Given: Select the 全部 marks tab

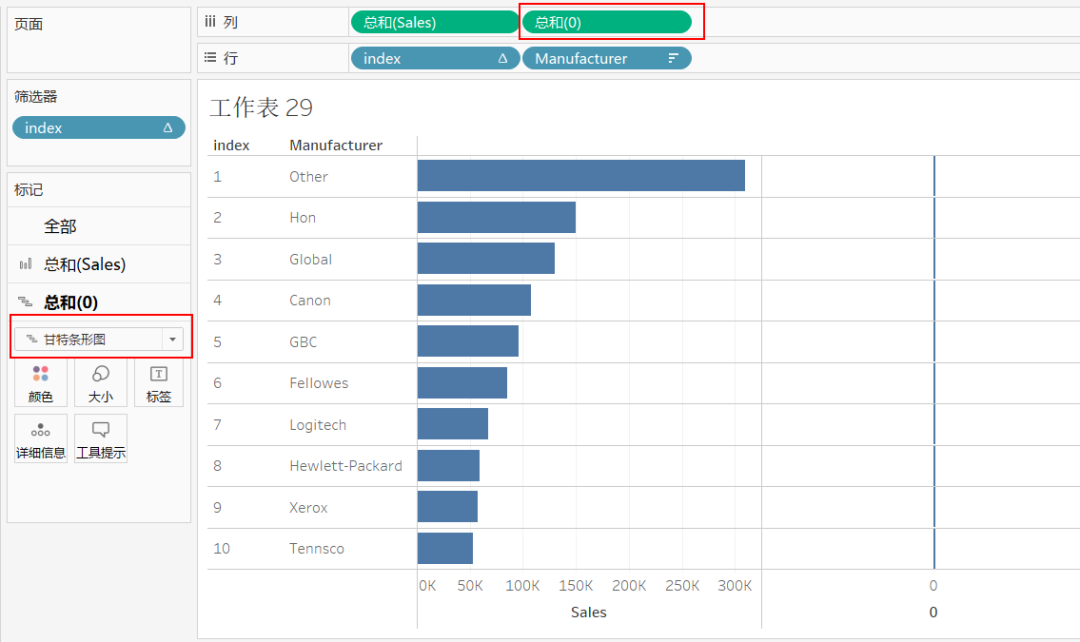Looking at the screenshot, I should click(60, 227).
